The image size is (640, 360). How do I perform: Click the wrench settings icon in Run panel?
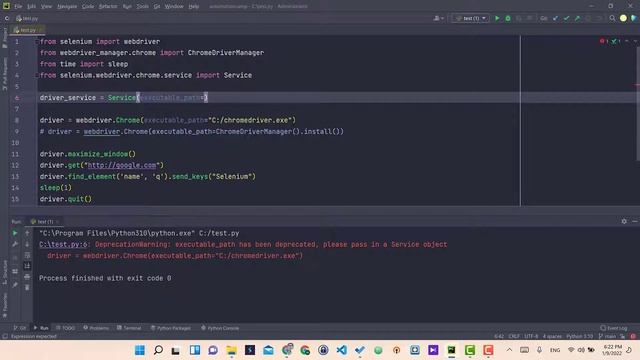pyautogui.click(x=15, y=244)
